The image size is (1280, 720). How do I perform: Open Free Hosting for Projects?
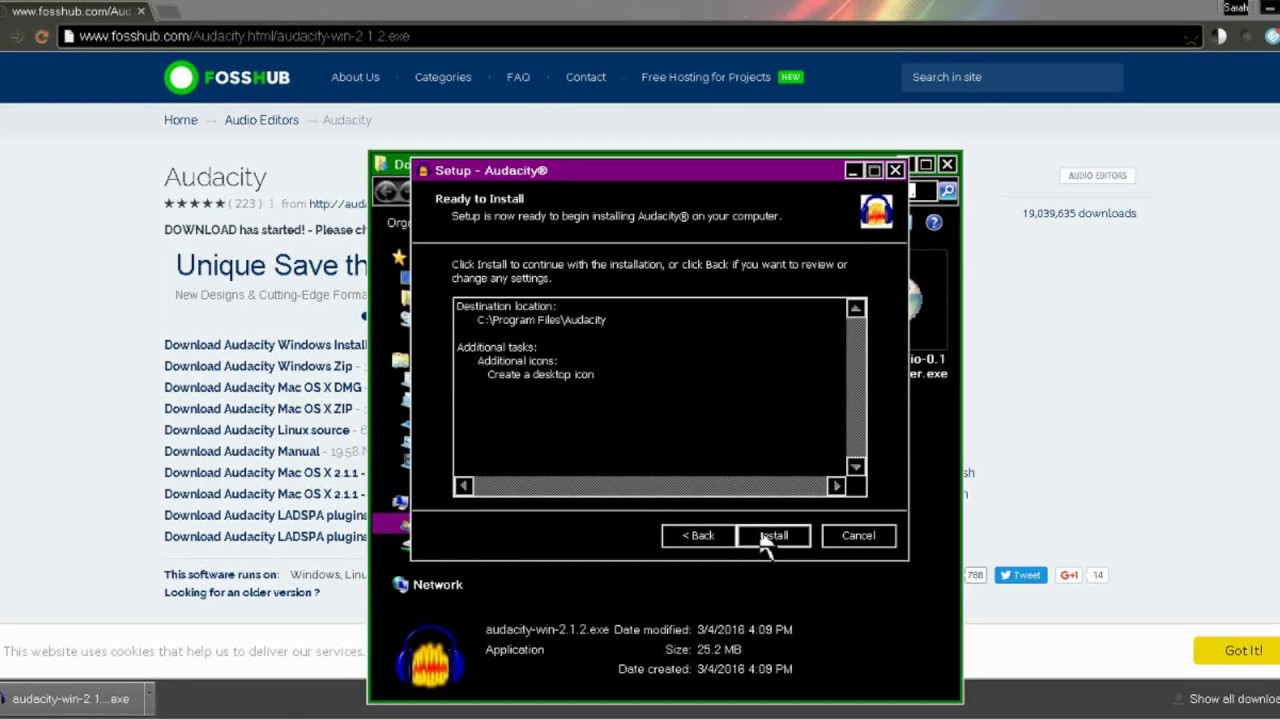706,77
